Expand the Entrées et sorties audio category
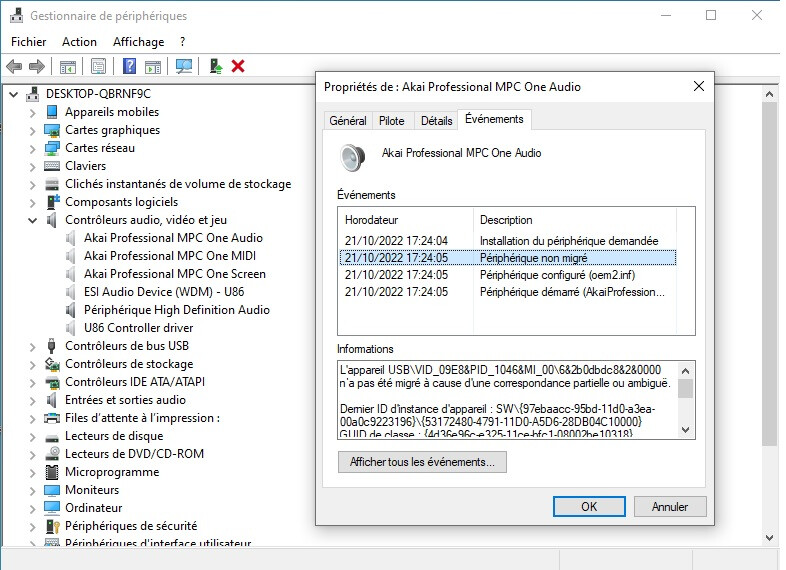 point(33,401)
